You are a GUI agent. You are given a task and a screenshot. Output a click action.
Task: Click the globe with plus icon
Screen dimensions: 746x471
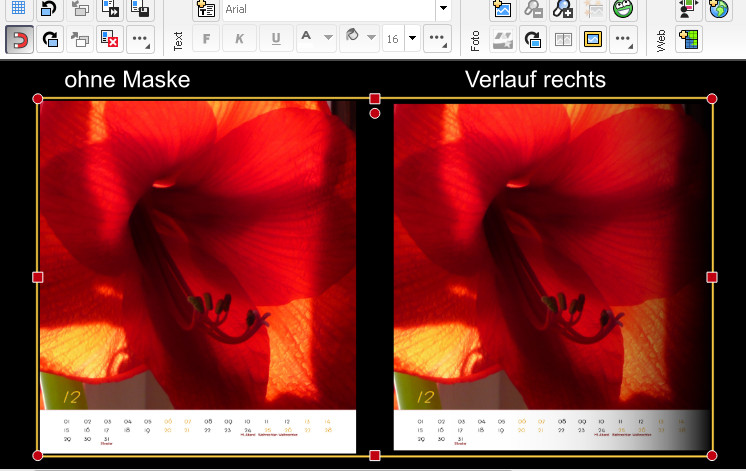coord(718,9)
